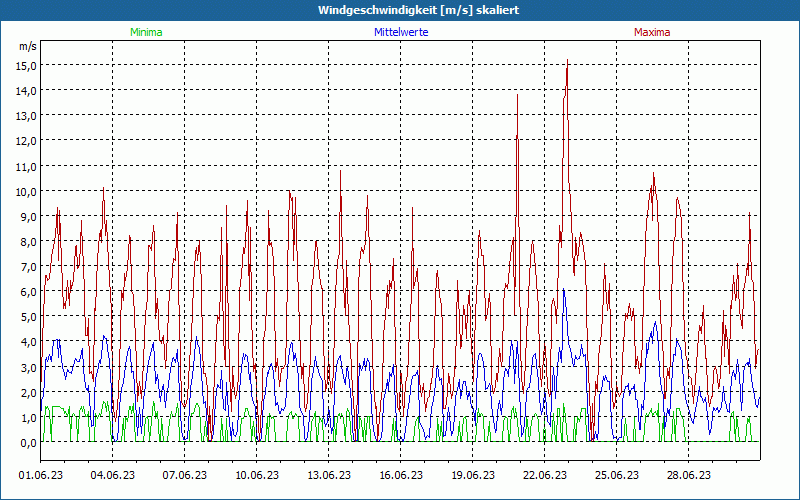Click the 01.06.23 date label

(41, 475)
